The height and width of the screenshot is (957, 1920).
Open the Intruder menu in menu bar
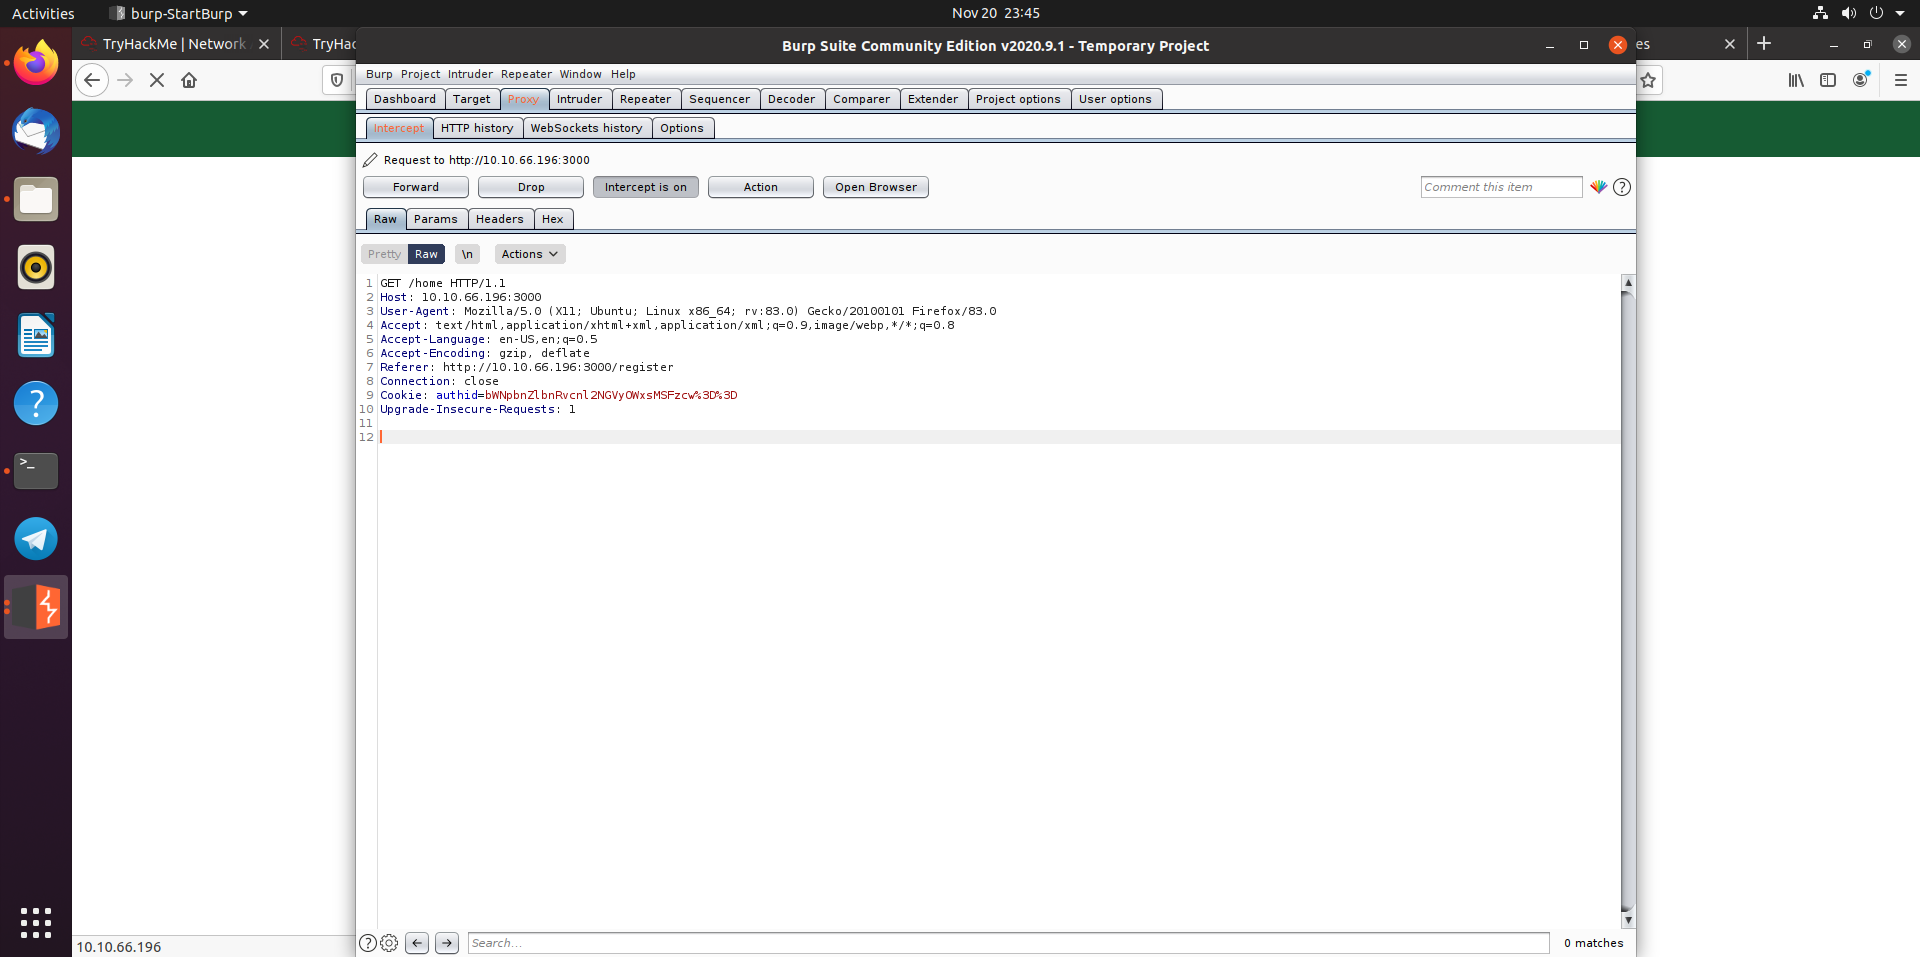click(470, 74)
